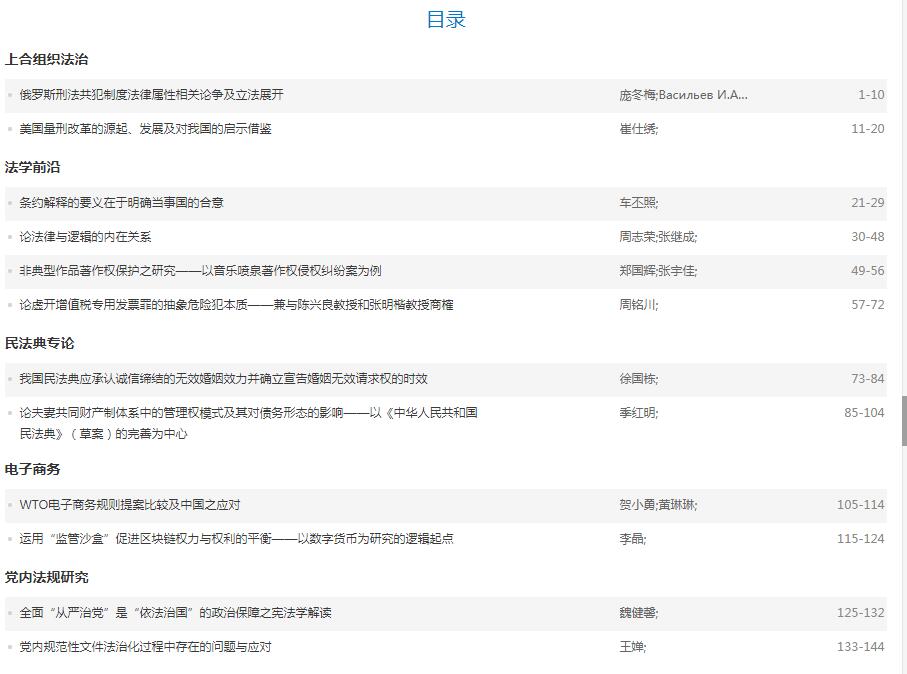Open 非典型作品著作权保护之研究 article
Screen dimensions: 907x674
200,271
